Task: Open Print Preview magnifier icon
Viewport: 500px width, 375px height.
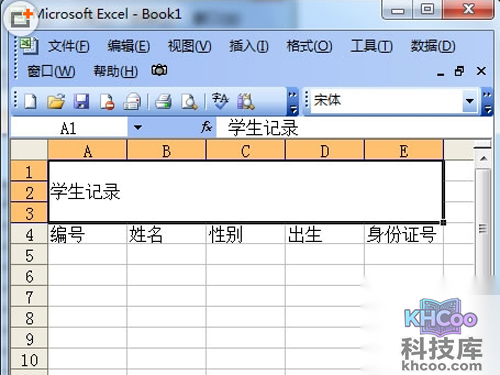Action: (x=189, y=101)
